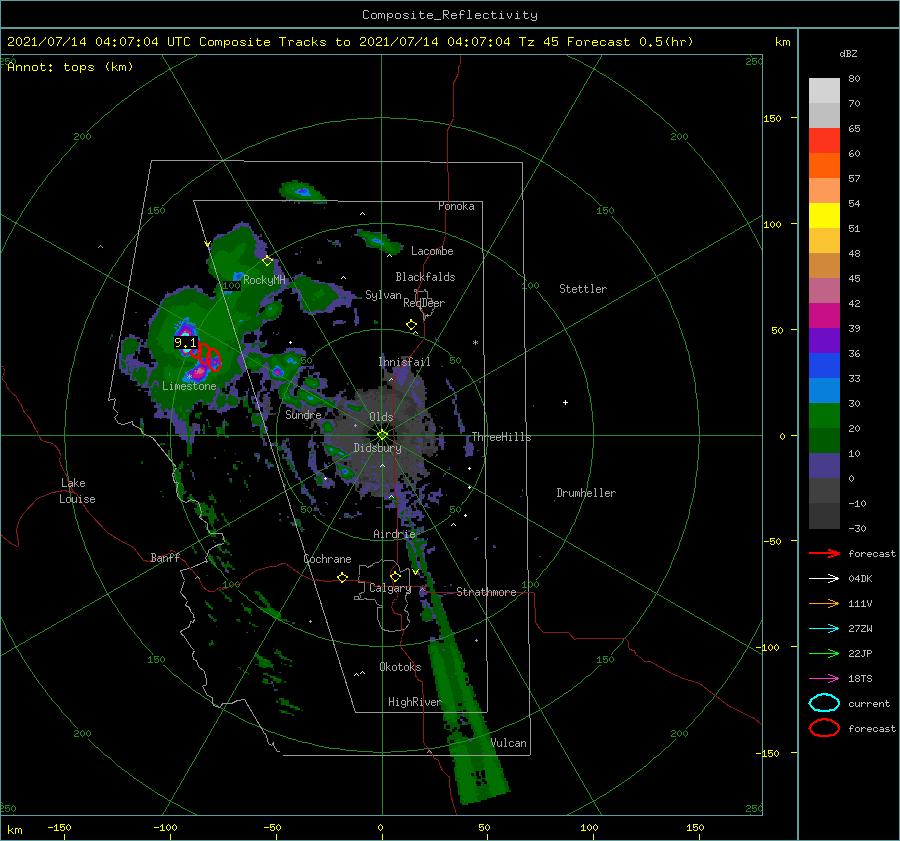Click the Calgary city label

390,588
